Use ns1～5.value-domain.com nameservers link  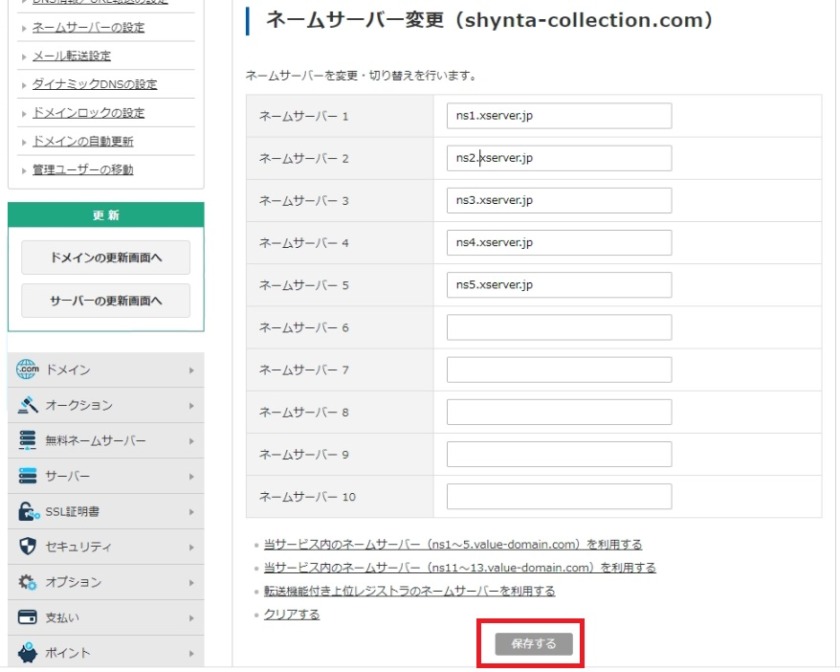click(453, 544)
